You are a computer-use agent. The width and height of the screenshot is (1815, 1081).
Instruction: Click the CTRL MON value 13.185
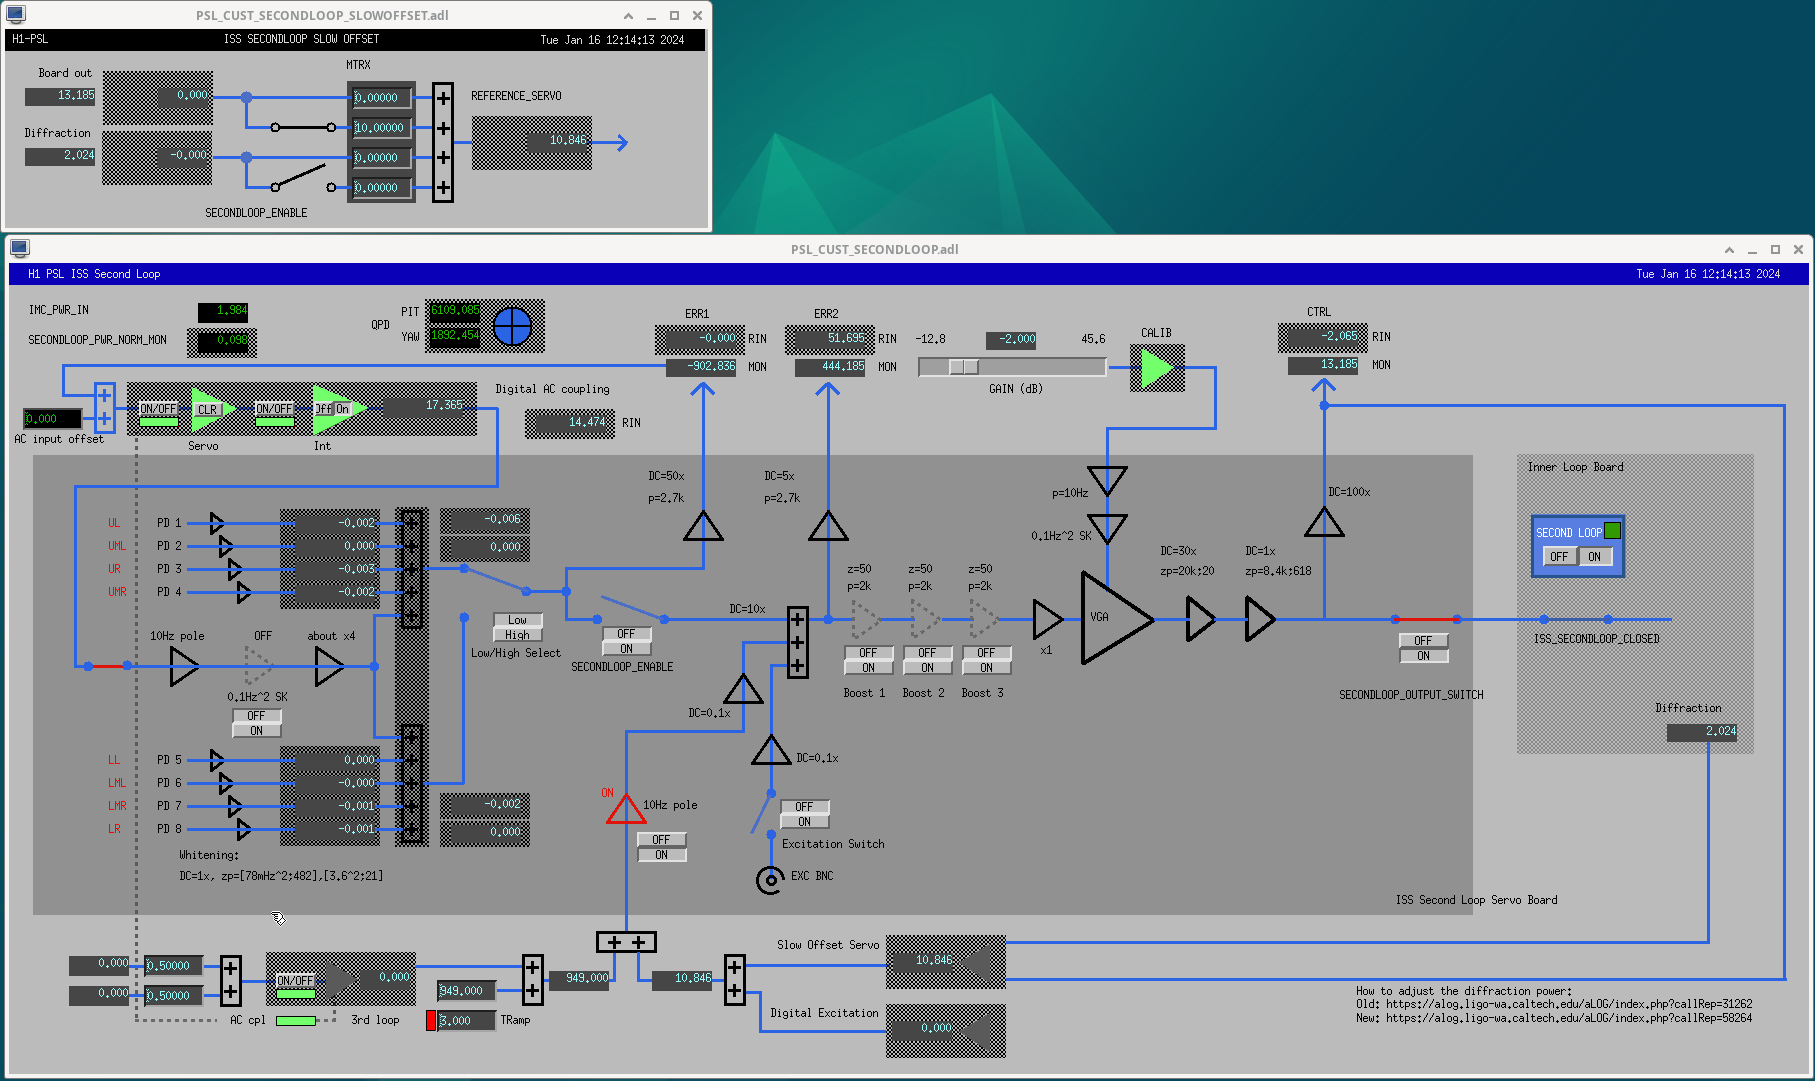coord(1323,365)
